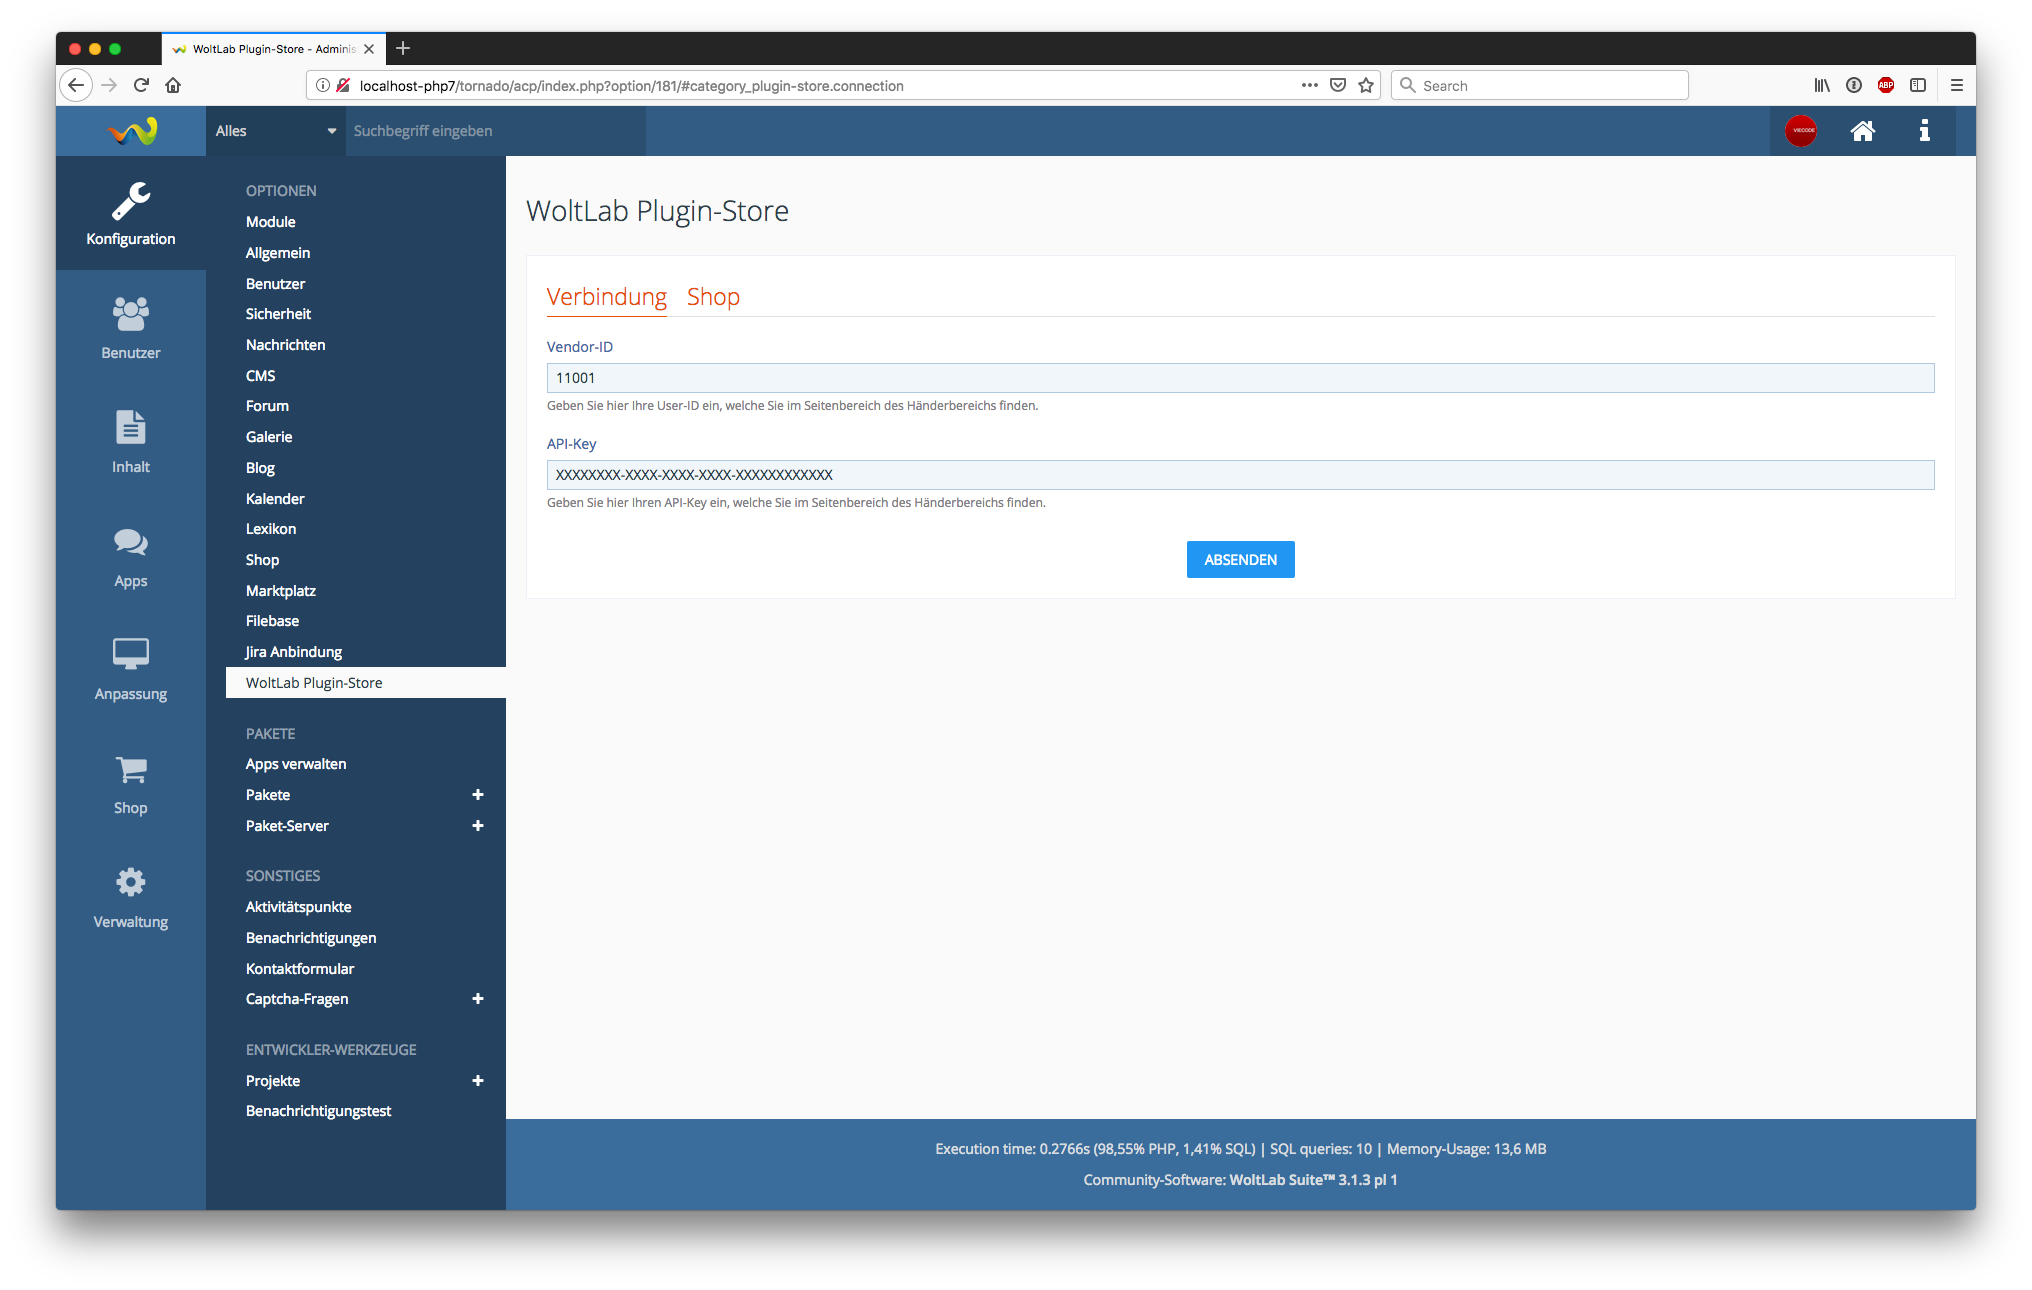Image resolution: width=2032 pixels, height=1290 pixels.
Task: Click plus icon next to Paket-Server
Action: [478, 826]
